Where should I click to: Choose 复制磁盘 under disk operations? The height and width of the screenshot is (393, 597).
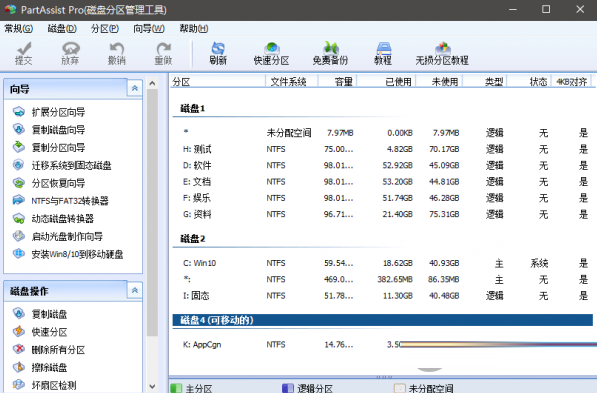[40, 314]
